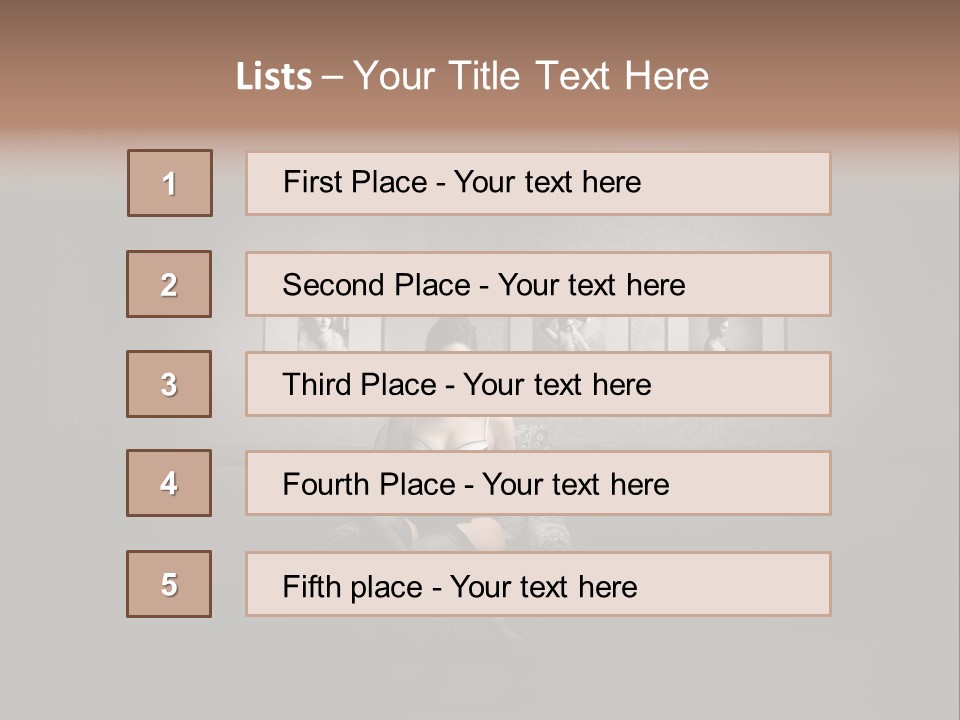
Task: Click the words "Second Place"
Action: [375, 285]
